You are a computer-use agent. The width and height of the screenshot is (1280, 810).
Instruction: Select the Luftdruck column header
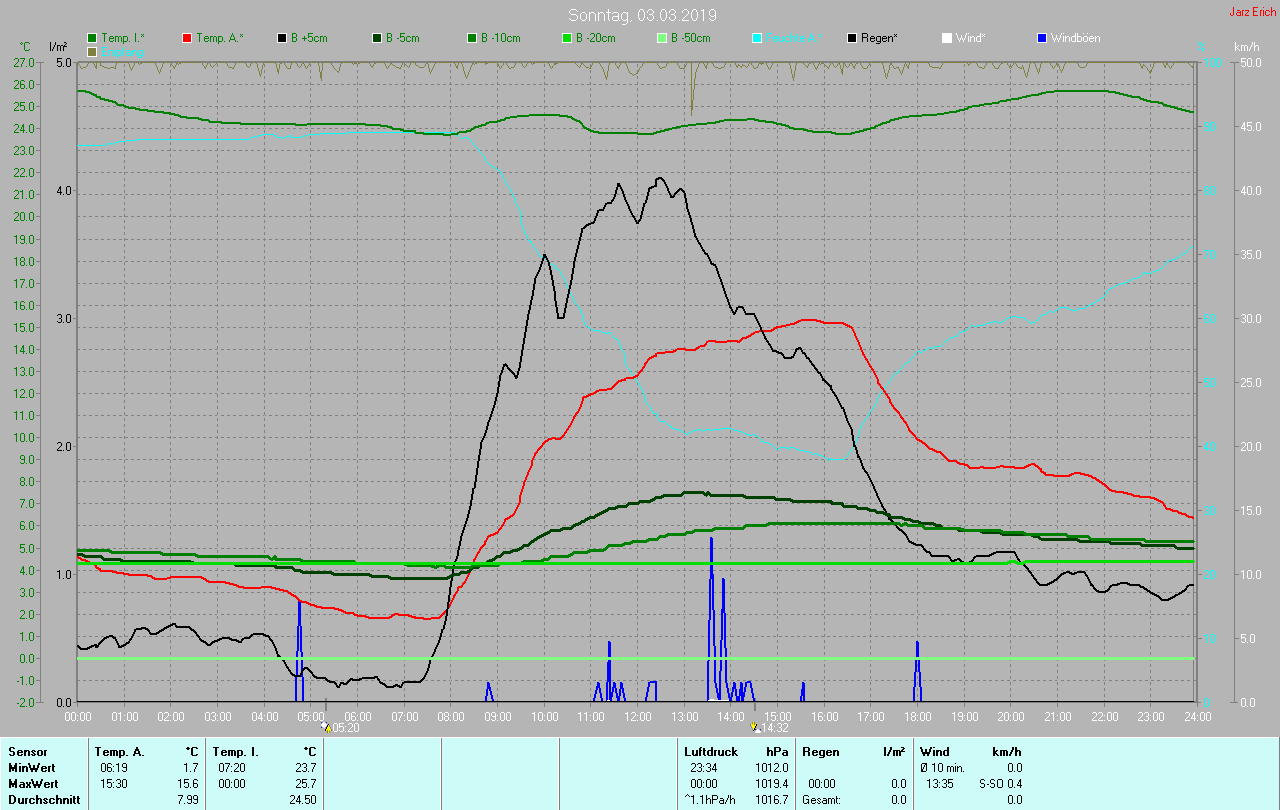point(711,751)
